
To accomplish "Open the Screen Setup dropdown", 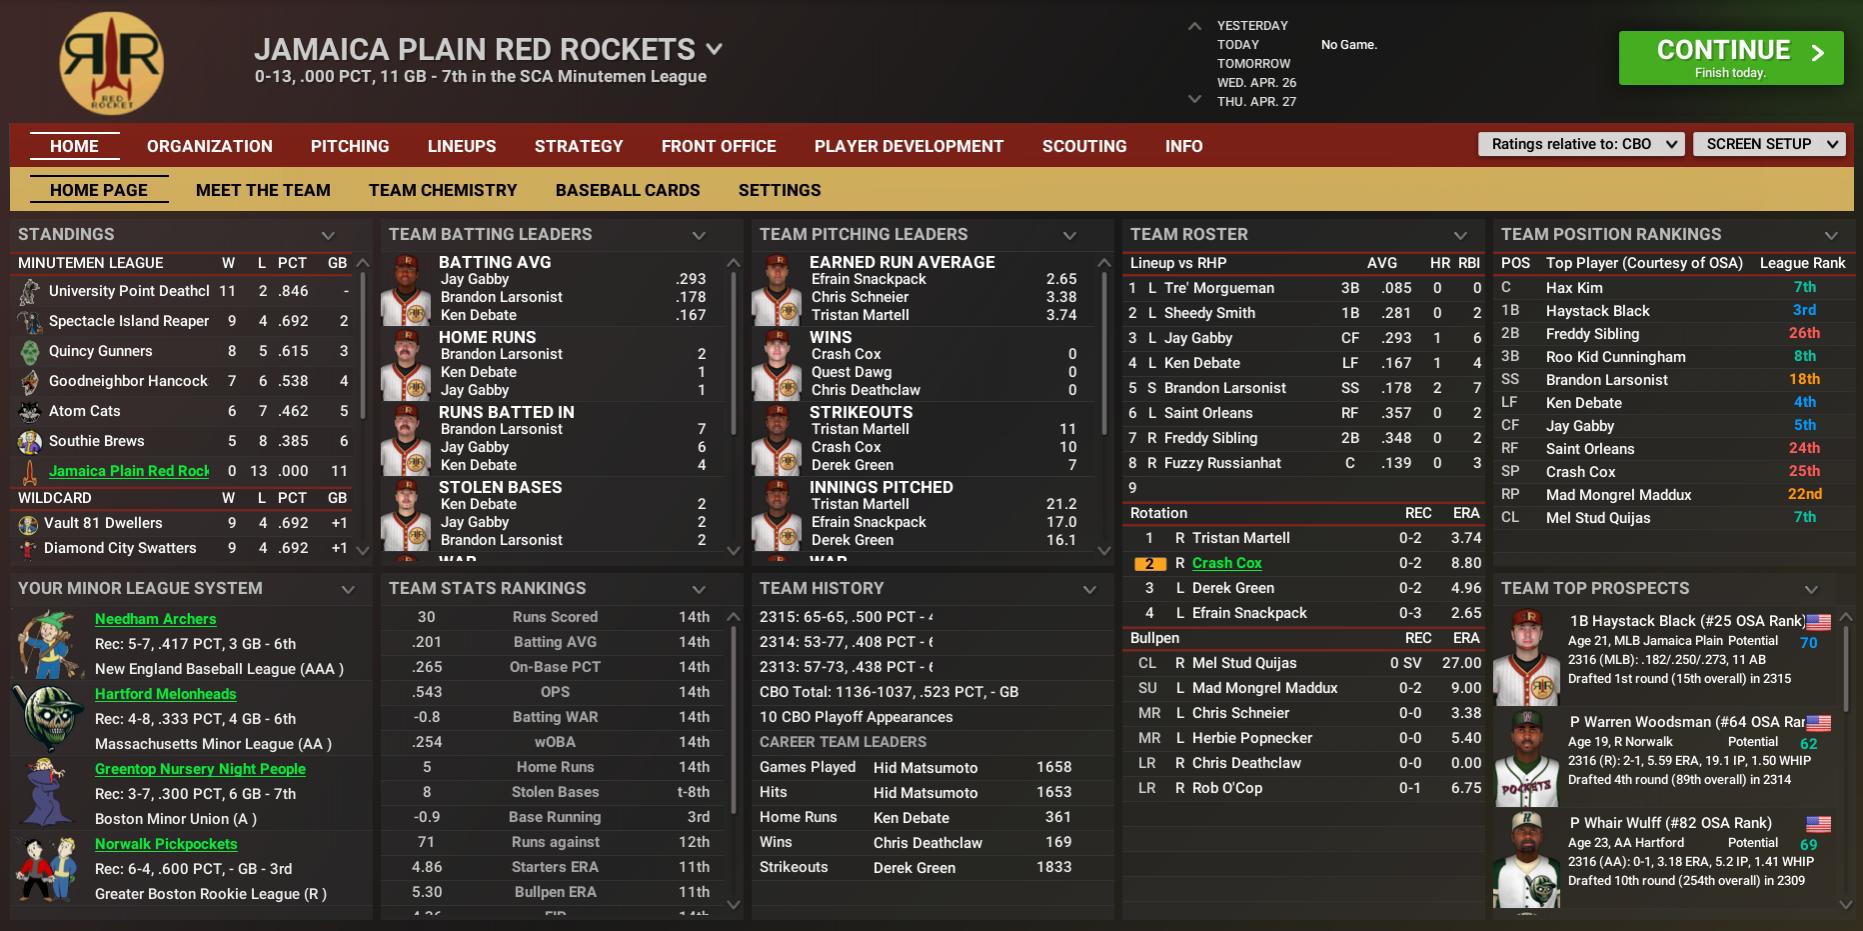I will pos(1767,144).
